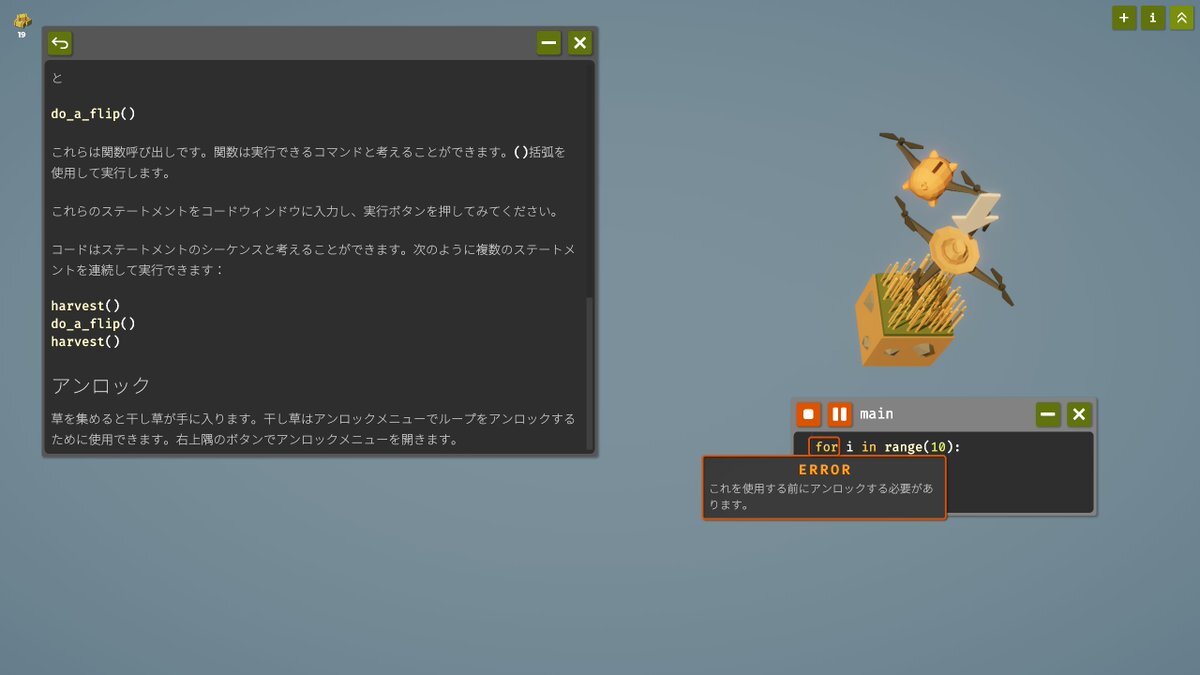The height and width of the screenshot is (675, 1200).
Task: Click the highlighted 'for' keyword in code
Action: (825, 447)
